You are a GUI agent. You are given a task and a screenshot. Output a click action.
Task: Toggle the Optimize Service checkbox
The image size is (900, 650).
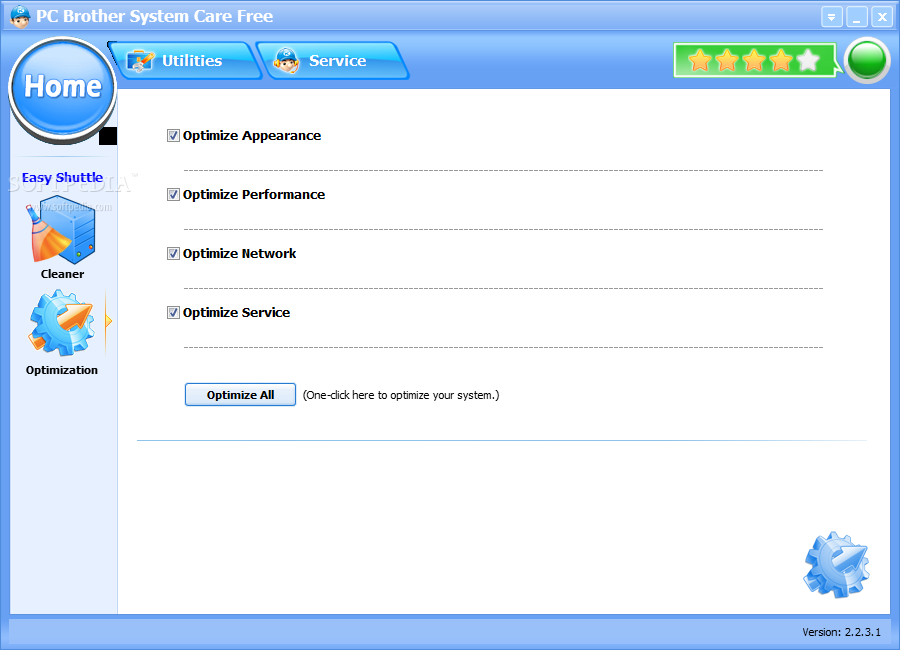tap(173, 312)
